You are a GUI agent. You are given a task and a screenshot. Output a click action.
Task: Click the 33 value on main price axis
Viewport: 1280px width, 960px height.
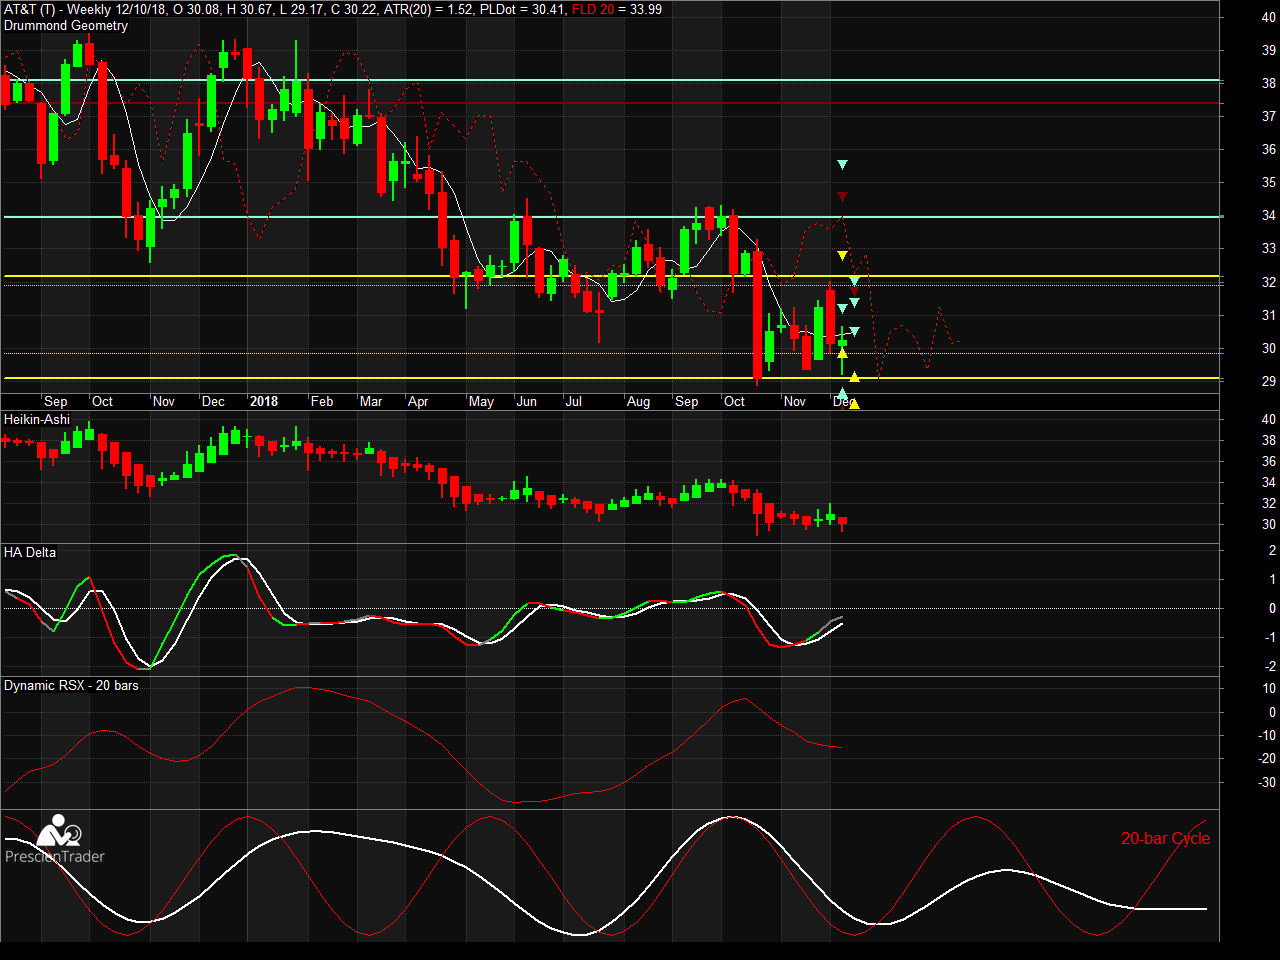pyautogui.click(x=1268, y=248)
